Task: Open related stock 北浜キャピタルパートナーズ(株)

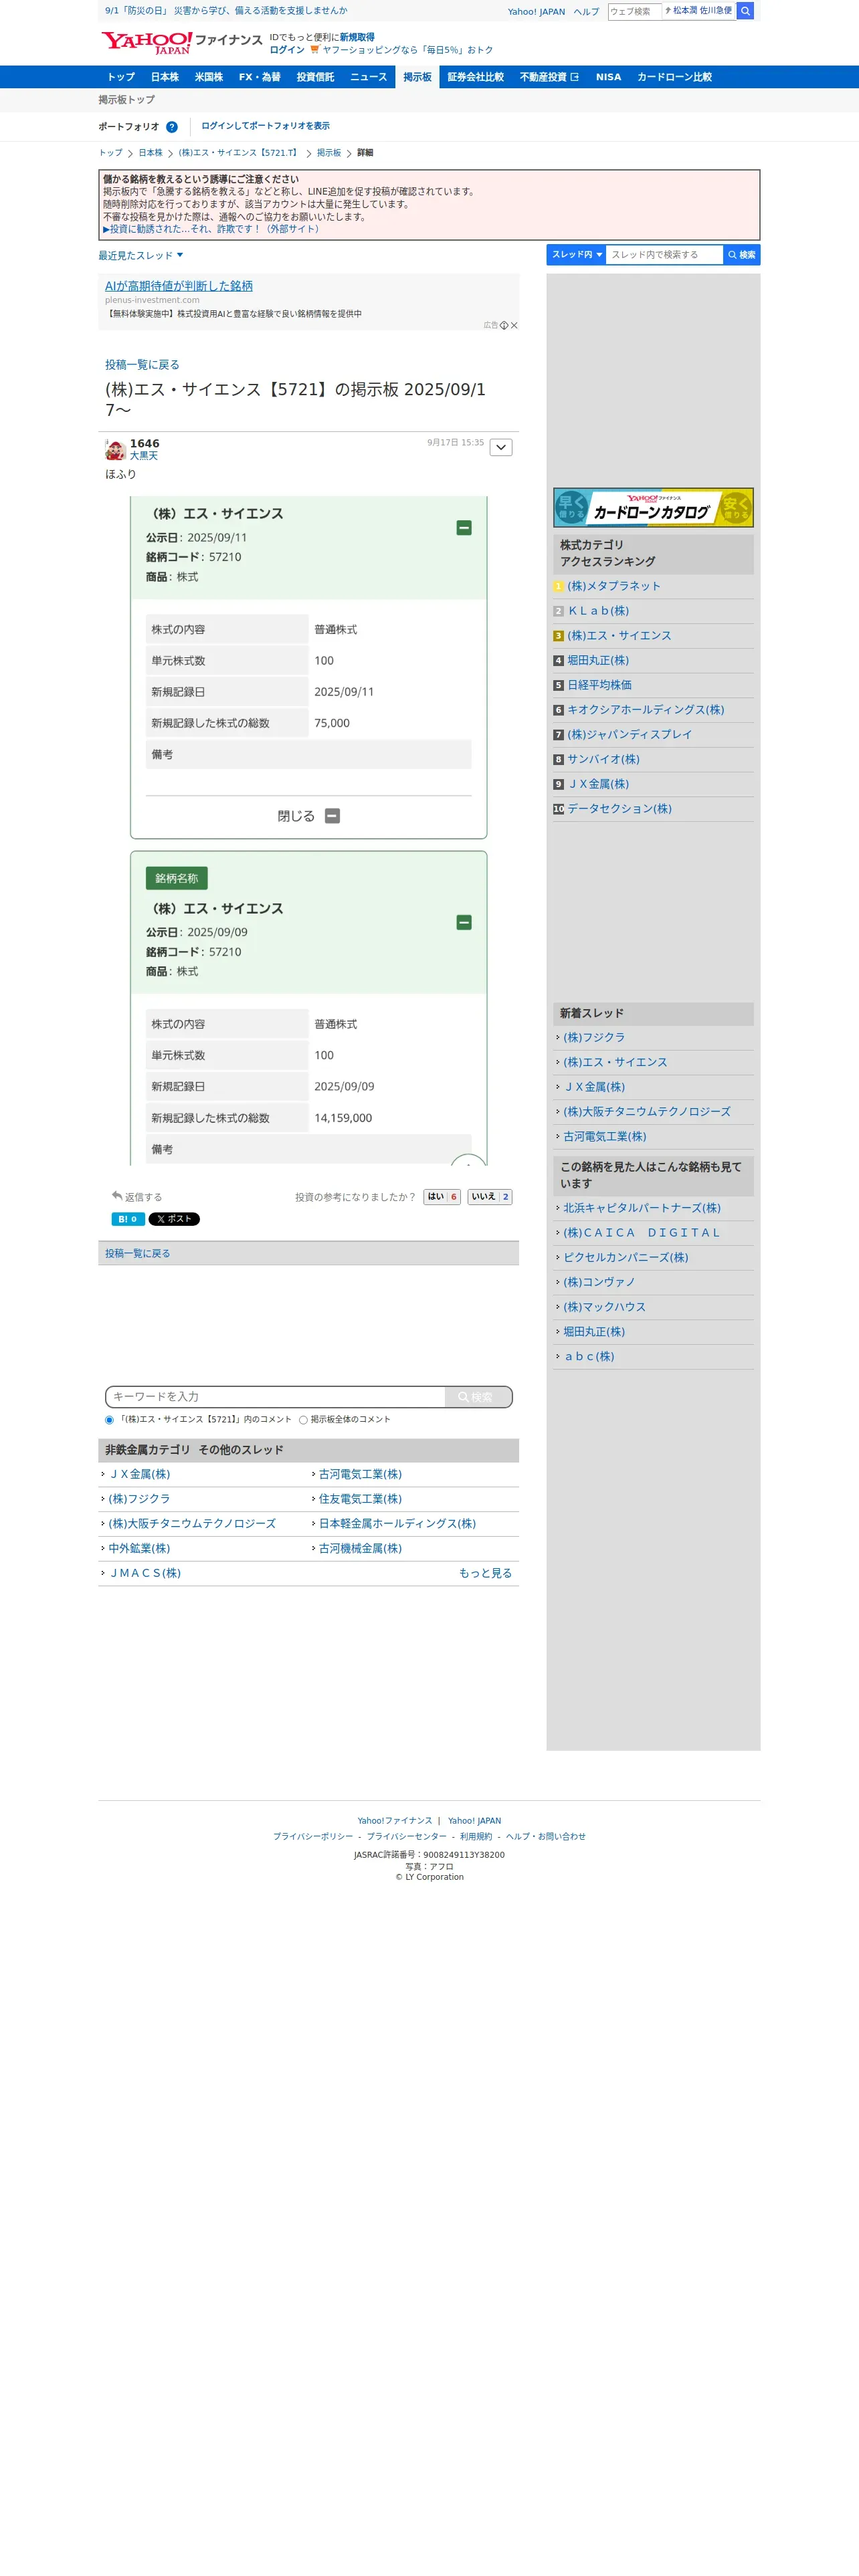Action: tap(642, 1208)
